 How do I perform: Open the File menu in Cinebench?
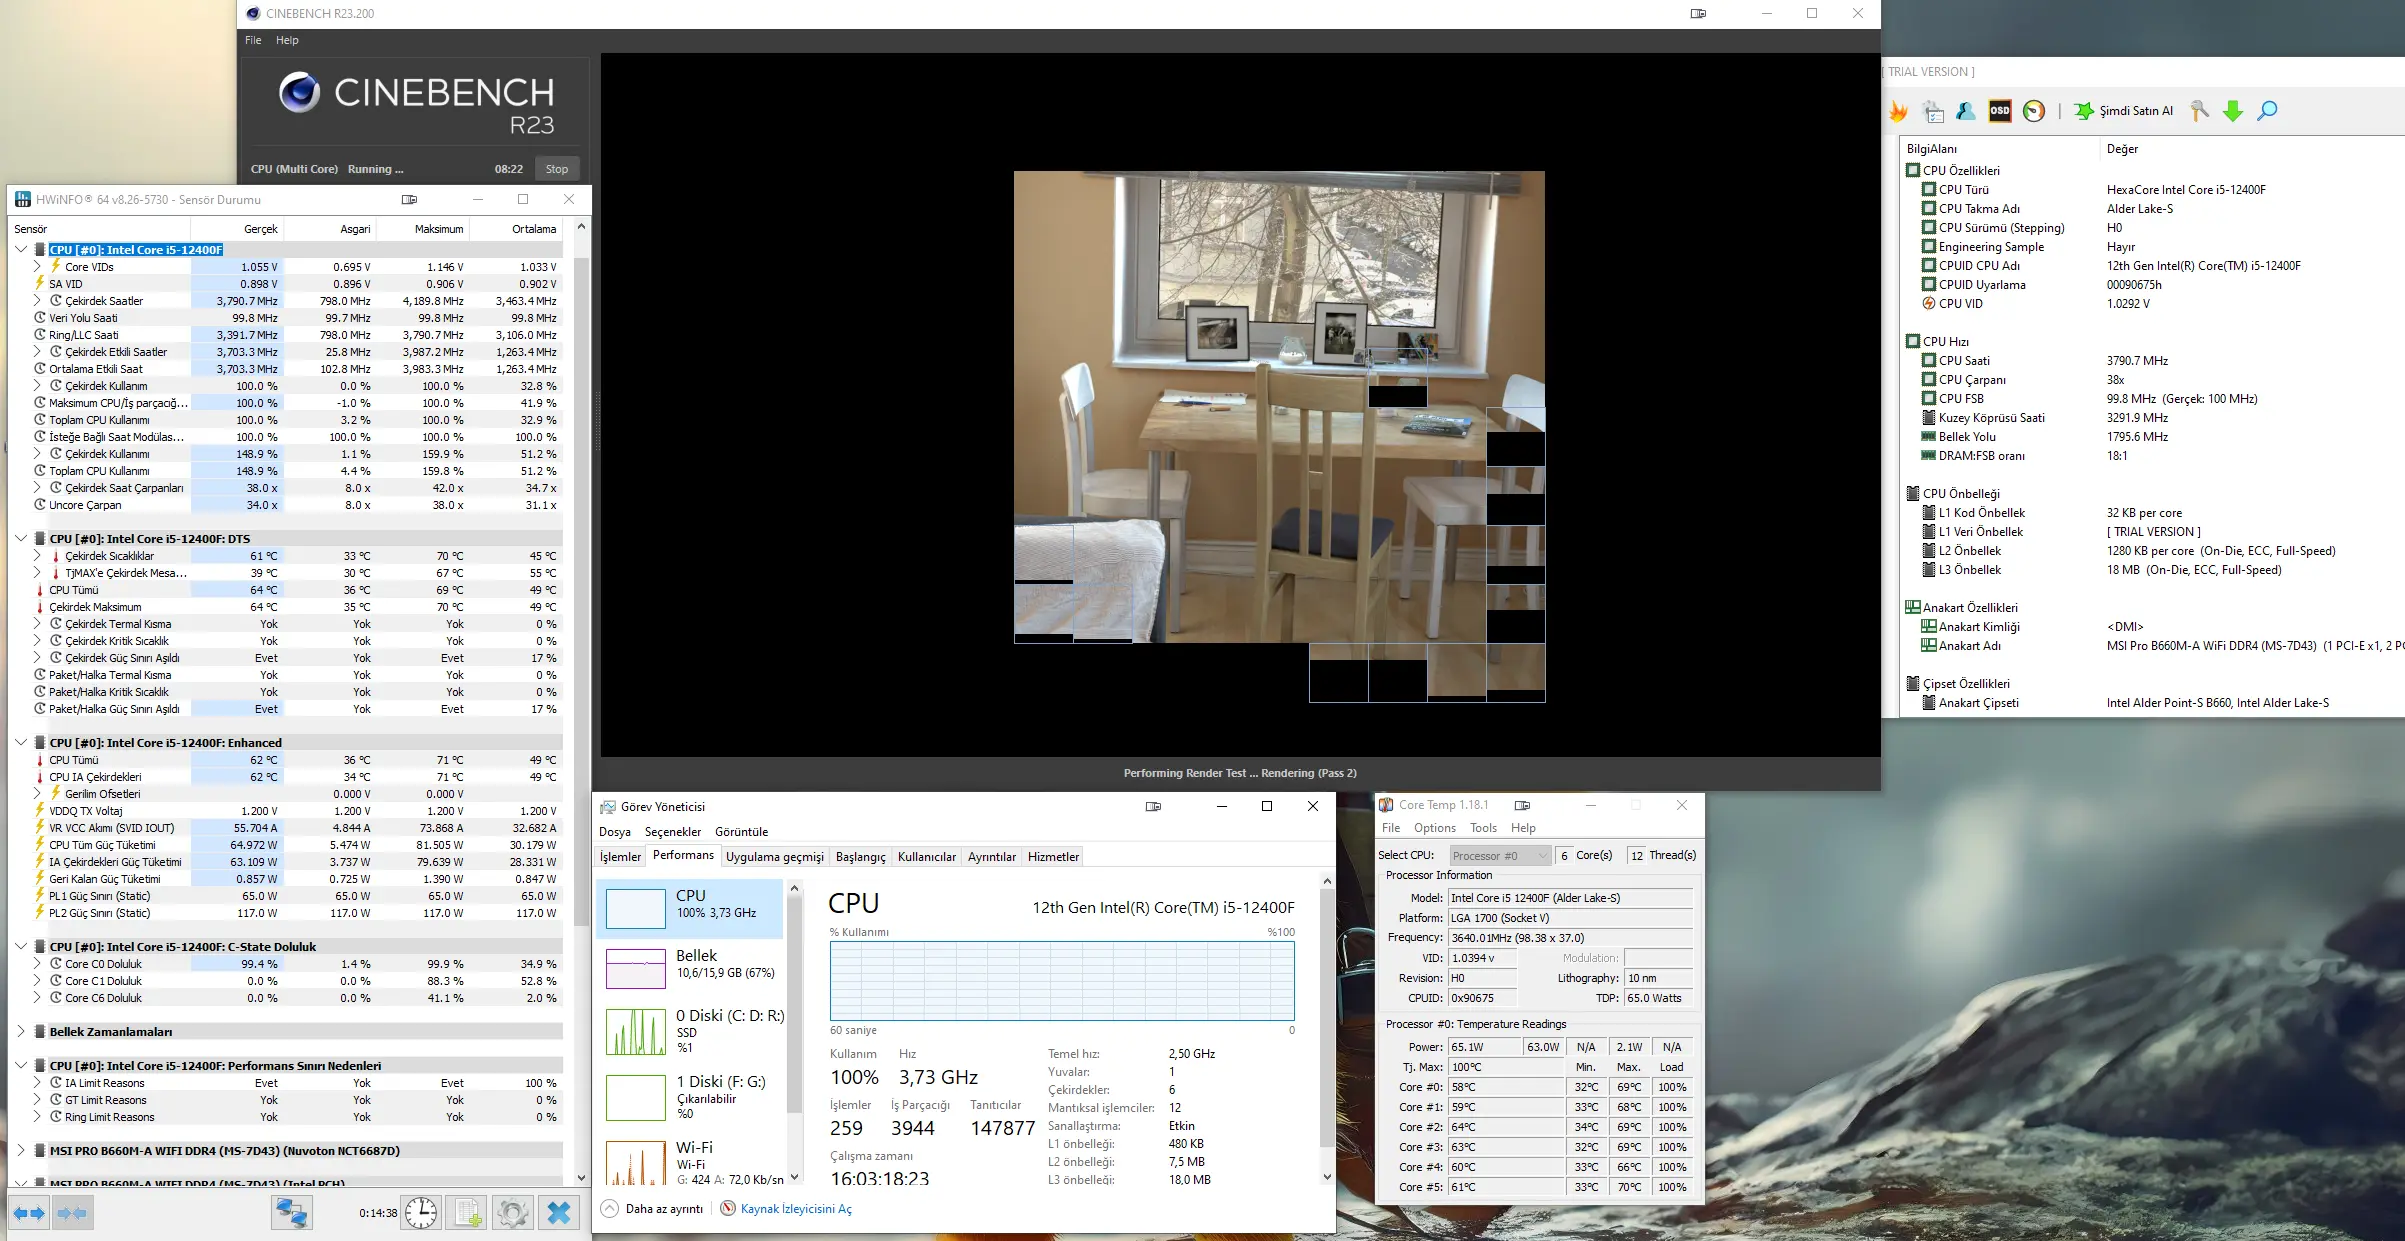click(x=253, y=40)
